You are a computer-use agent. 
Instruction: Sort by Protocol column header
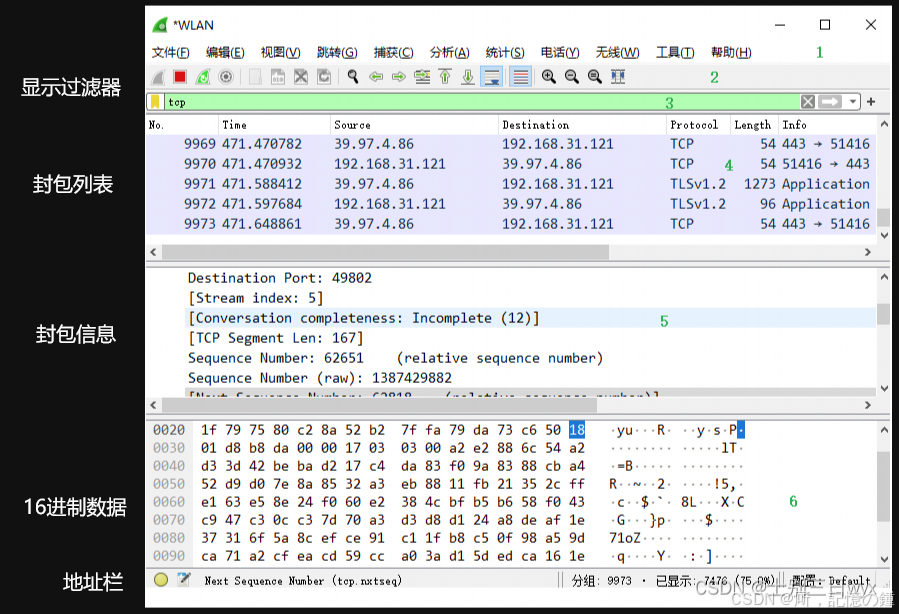tap(698, 125)
